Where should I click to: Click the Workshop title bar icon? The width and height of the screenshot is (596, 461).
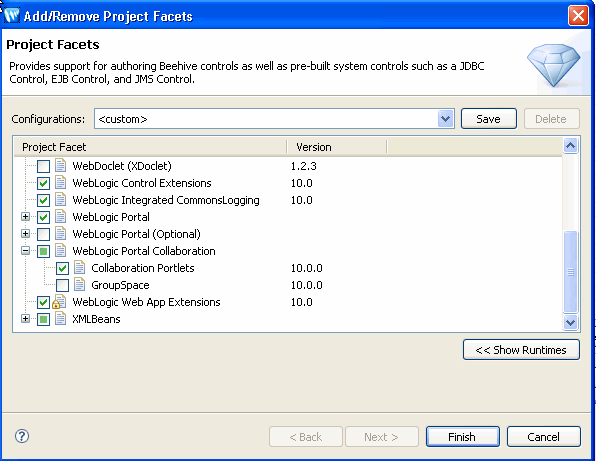11,16
